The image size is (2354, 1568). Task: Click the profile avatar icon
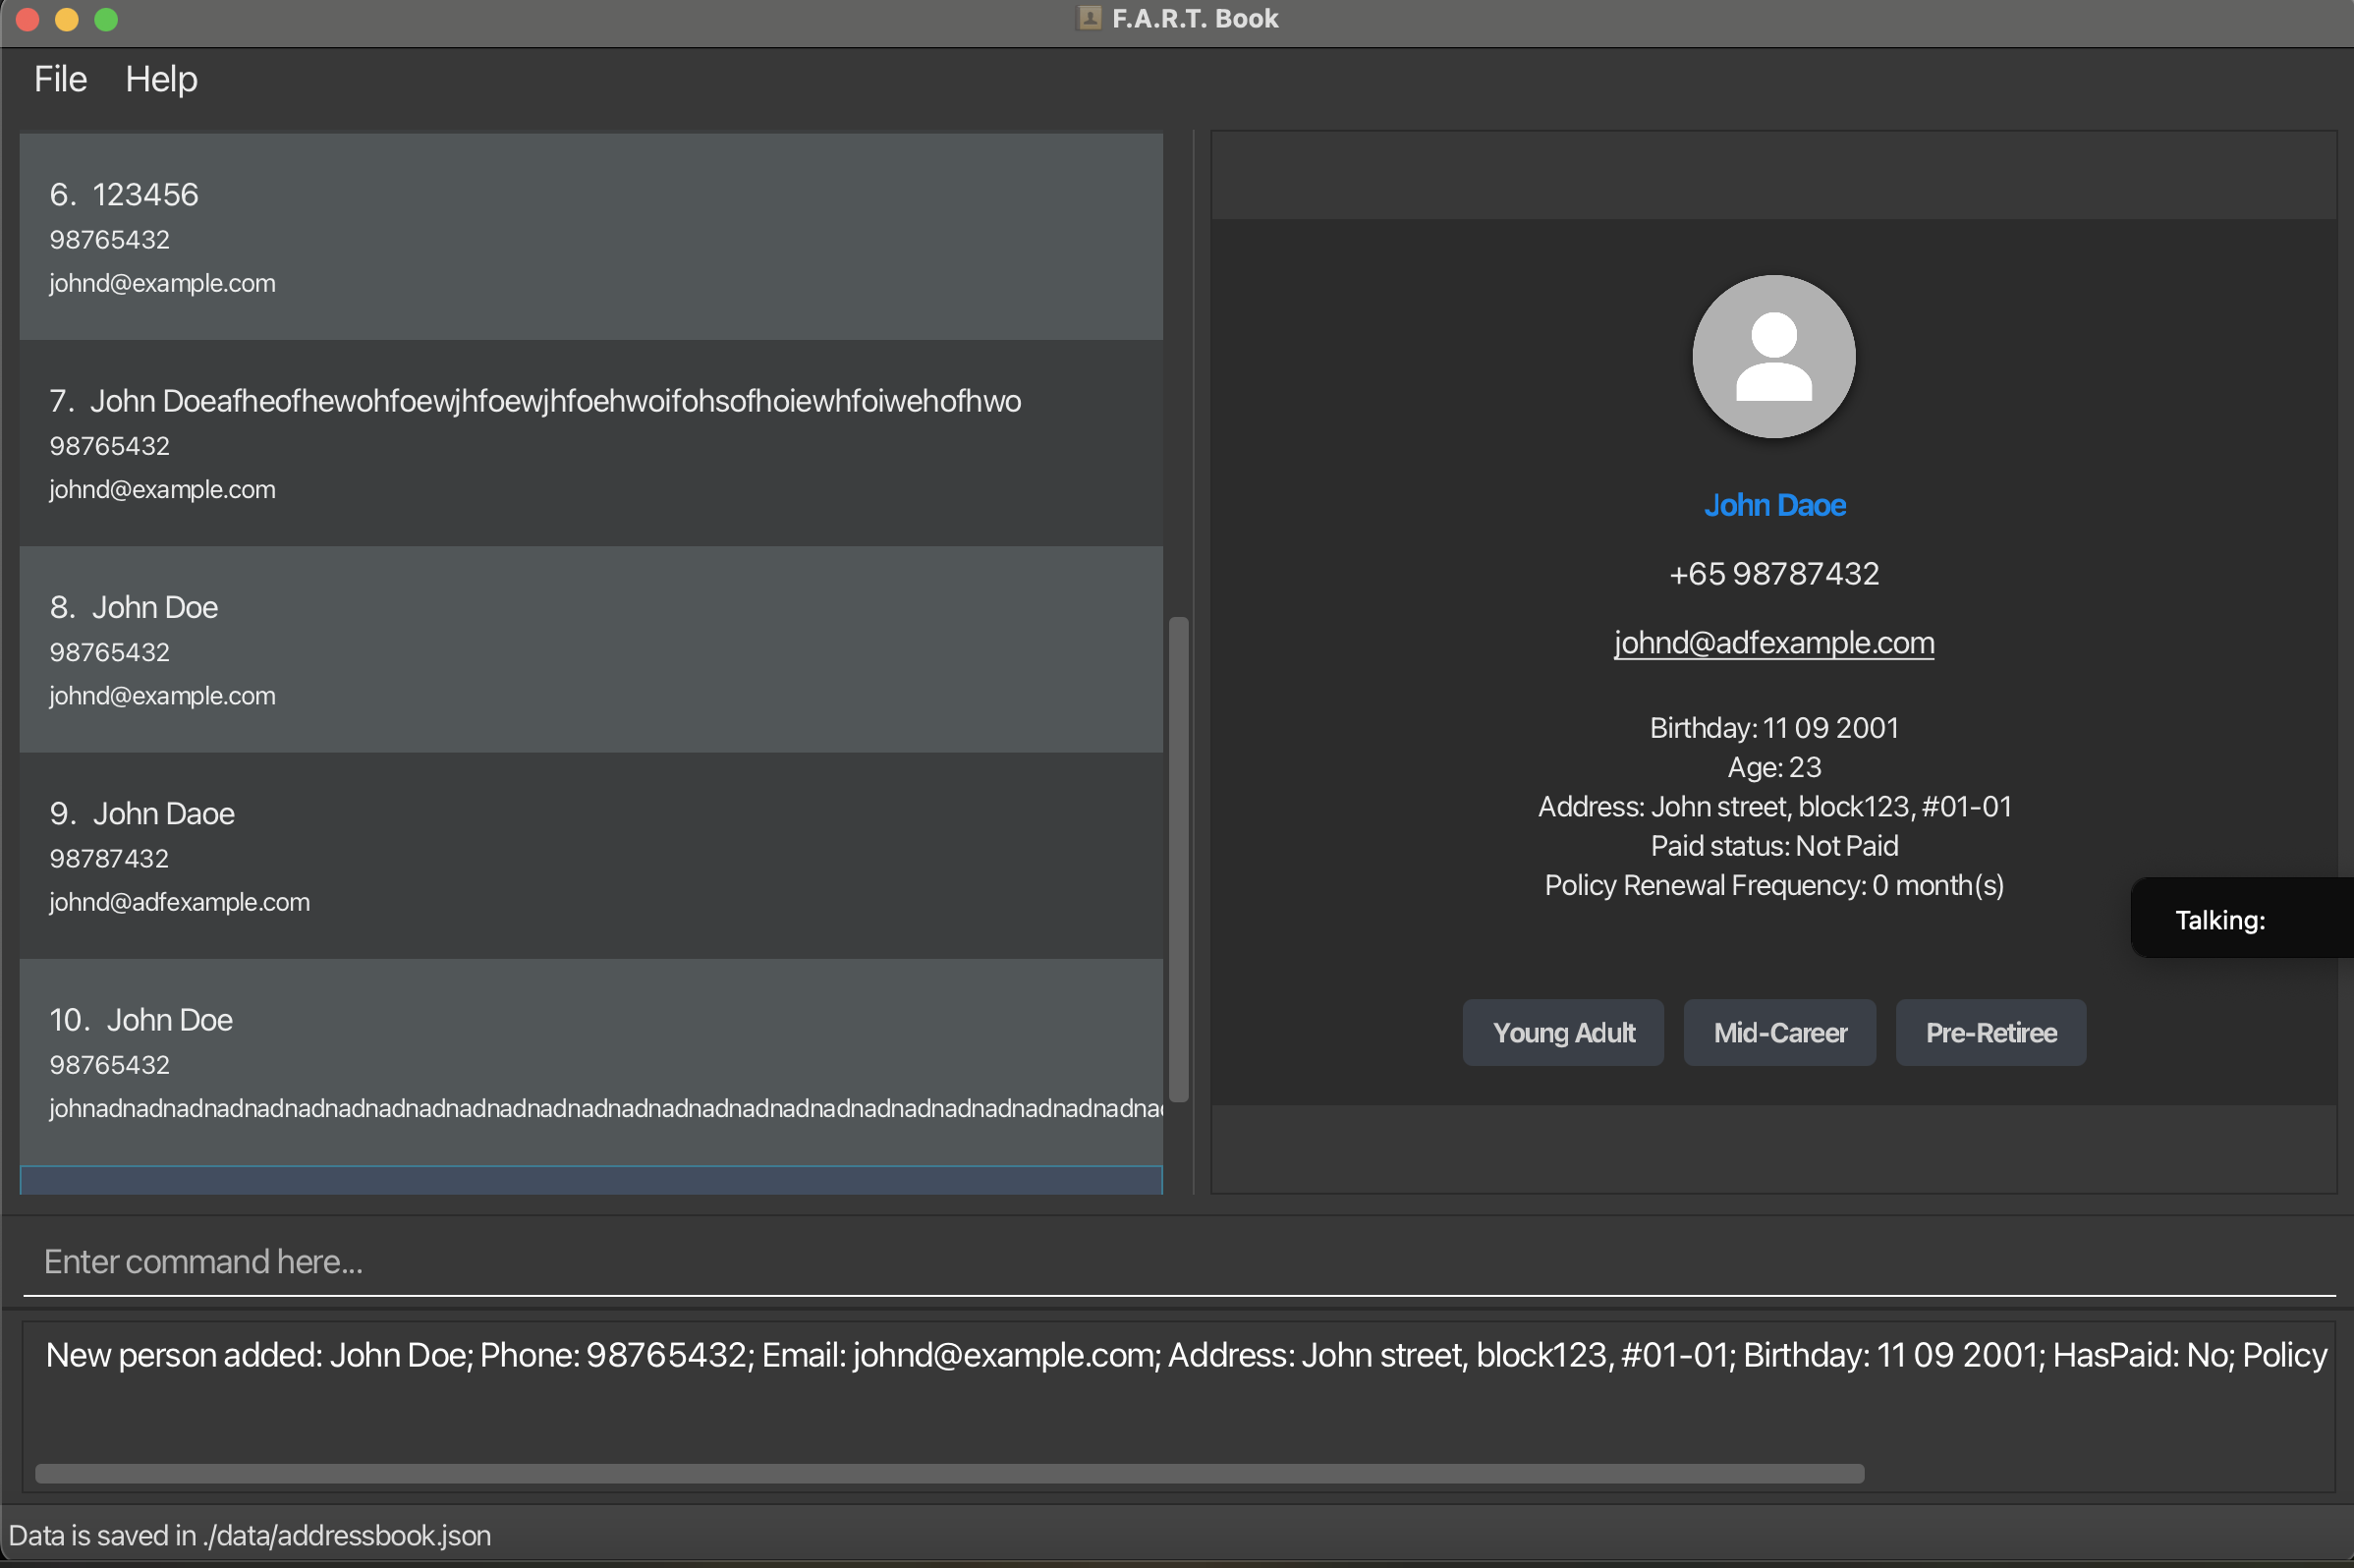(1773, 356)
